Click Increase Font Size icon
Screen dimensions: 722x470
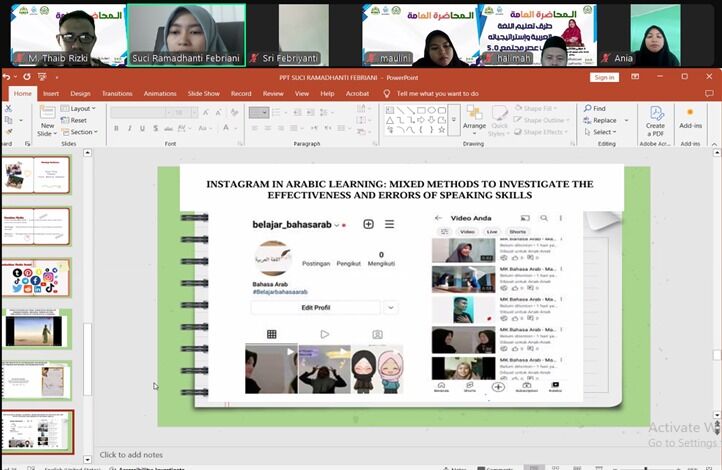206,112
